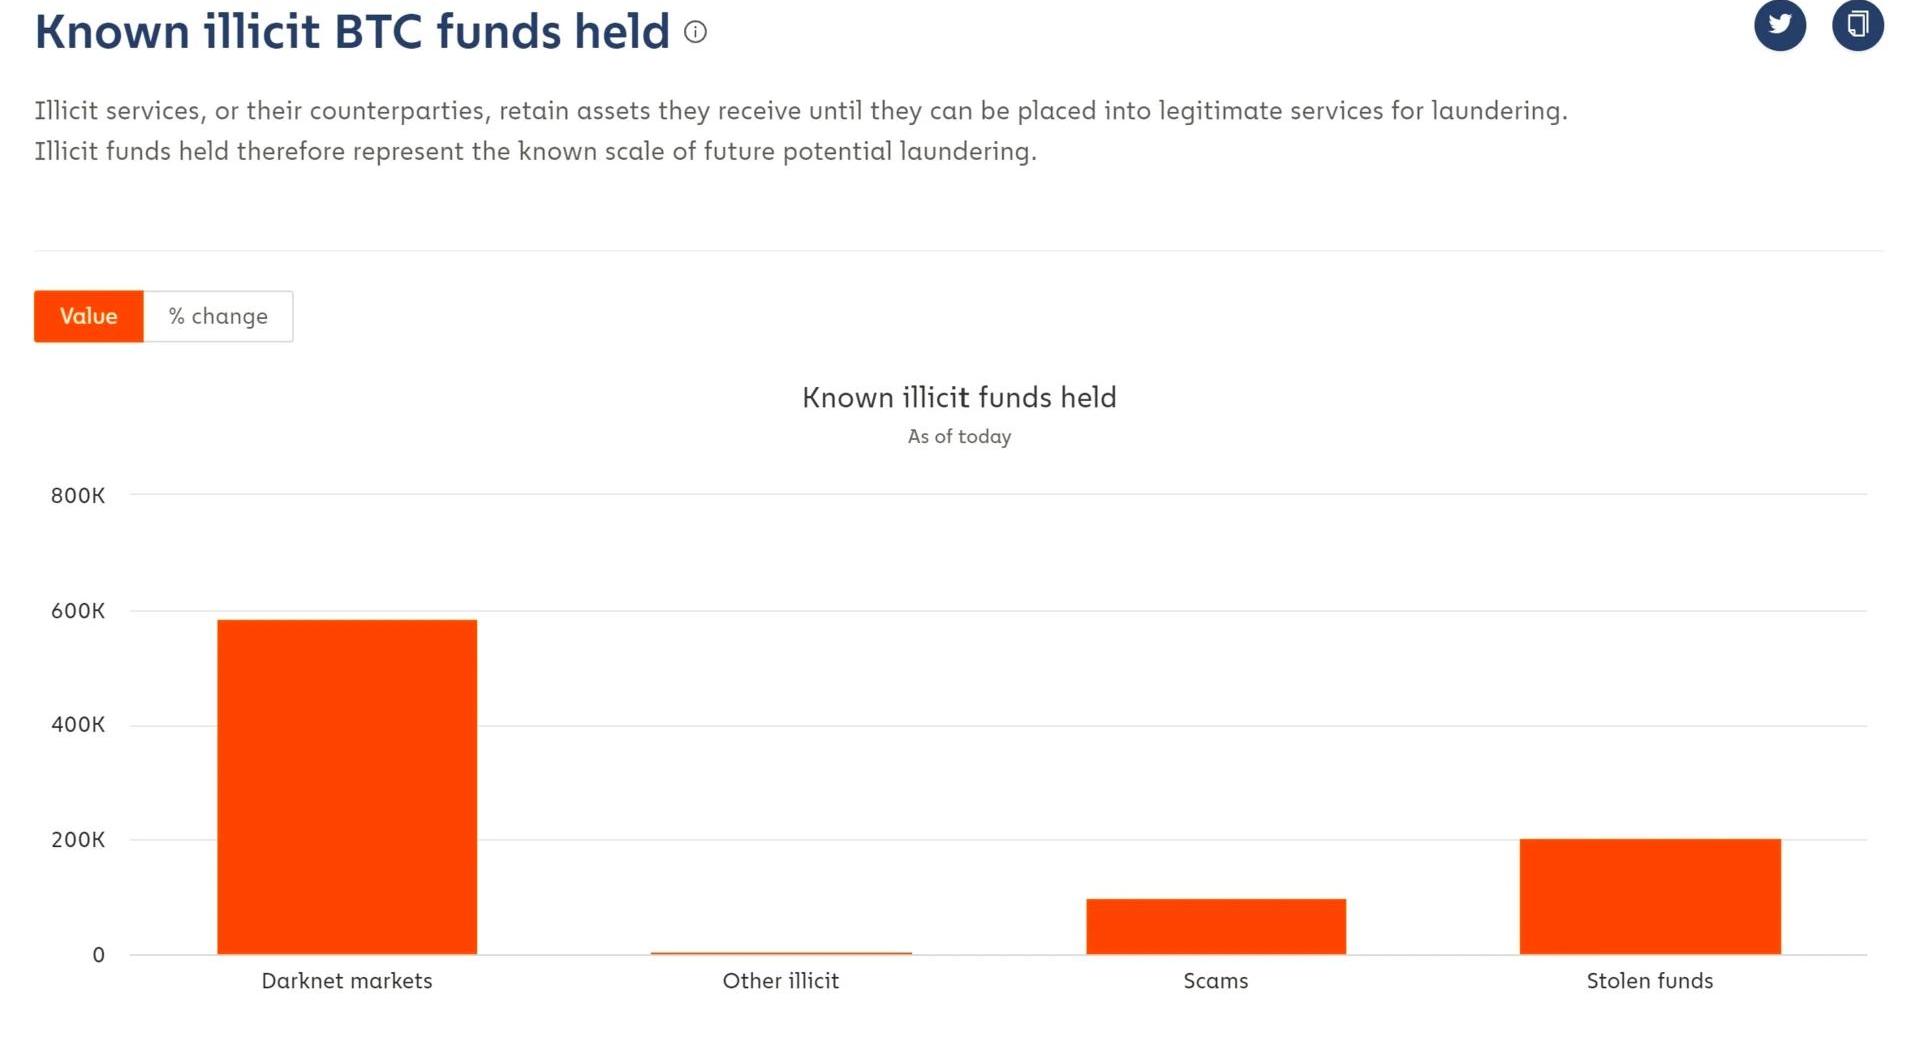Click the copy icon button

[1857, 24]
